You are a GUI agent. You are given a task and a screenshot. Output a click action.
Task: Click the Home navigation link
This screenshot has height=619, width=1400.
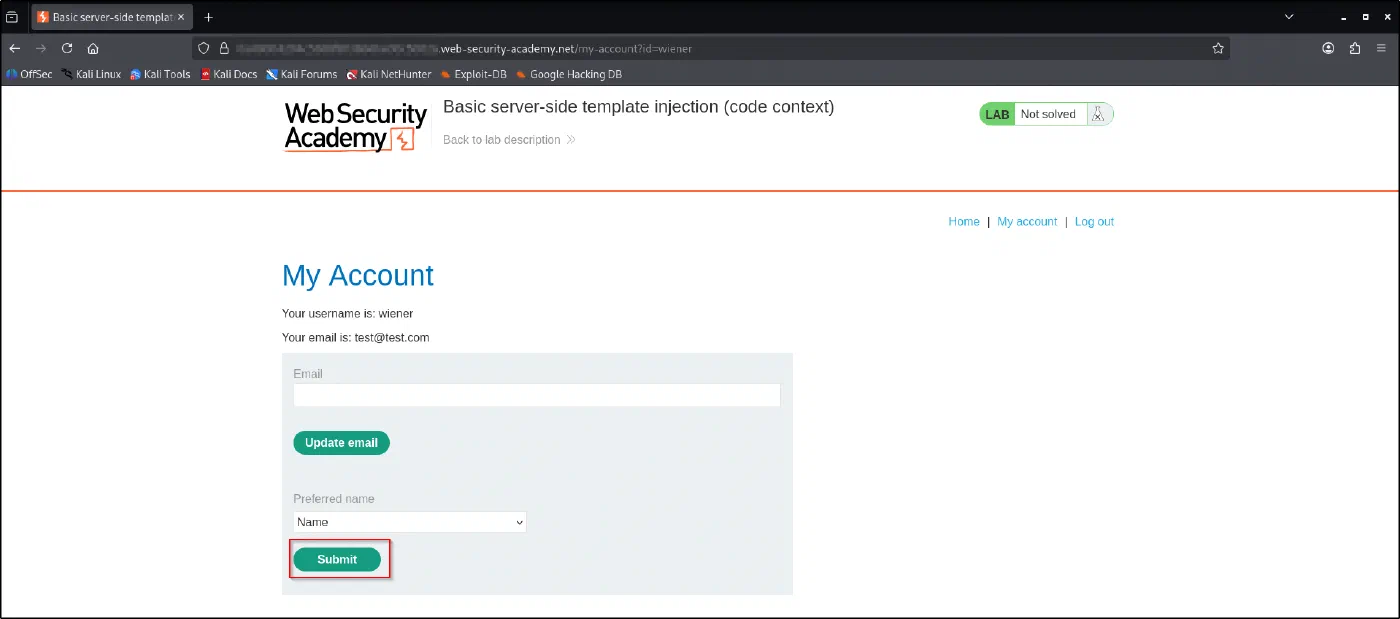click(x=964, y=222)
